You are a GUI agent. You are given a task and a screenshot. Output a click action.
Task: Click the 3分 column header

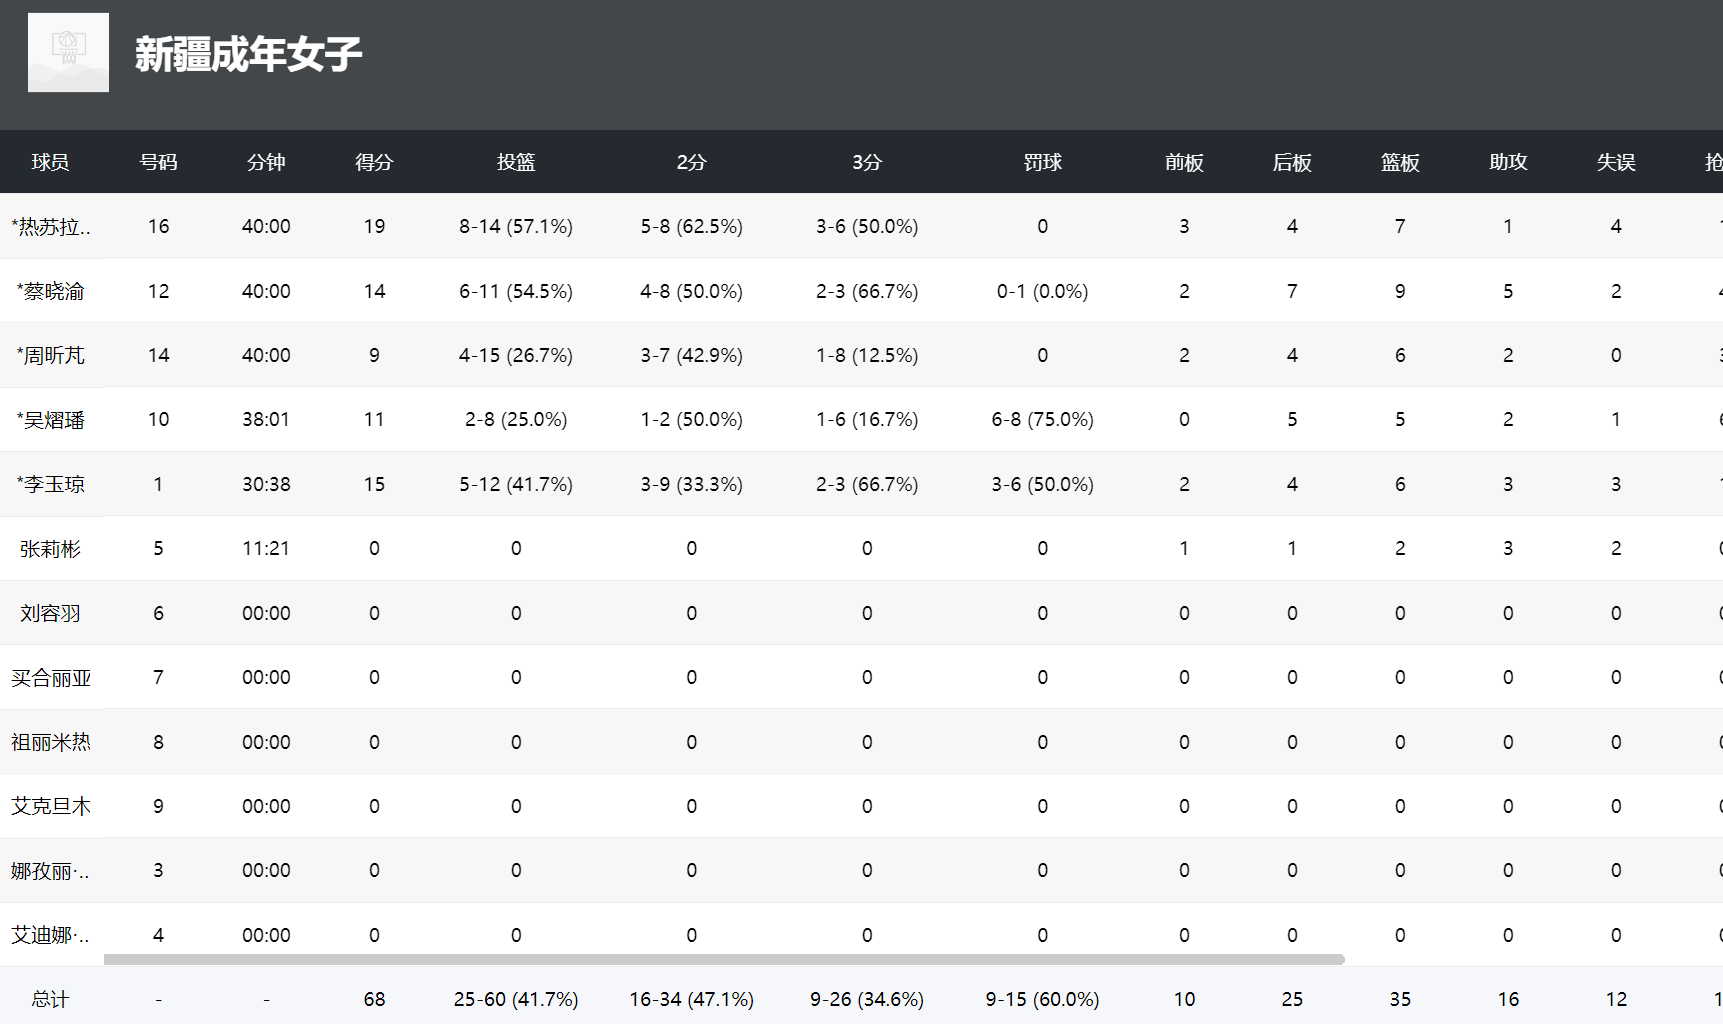click(867, 162)
